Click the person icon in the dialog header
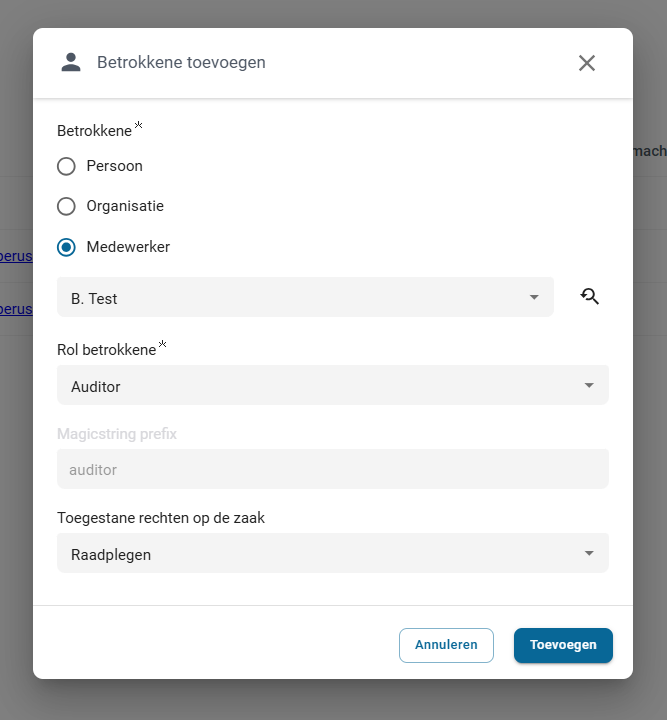The height and width of the screenshot is (720, 667). (71, 62)
